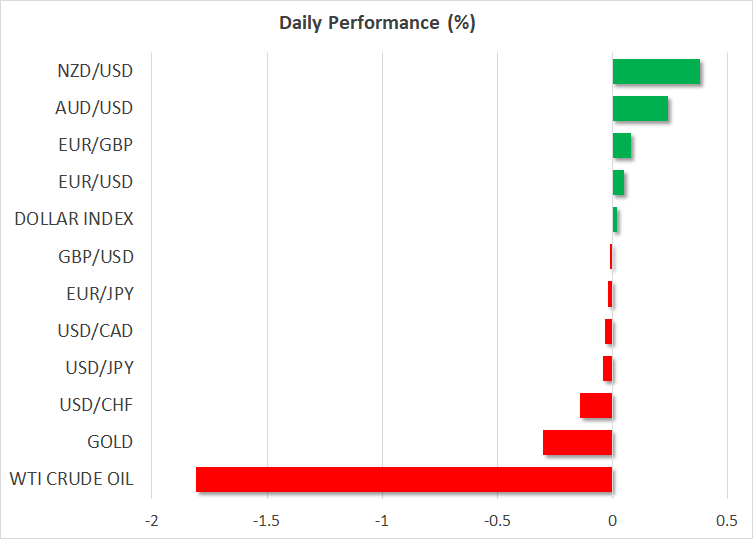Viewport: 753px width, 539px height.
Task: Click the green EUR/USD bar
Action: pos(618,182)
